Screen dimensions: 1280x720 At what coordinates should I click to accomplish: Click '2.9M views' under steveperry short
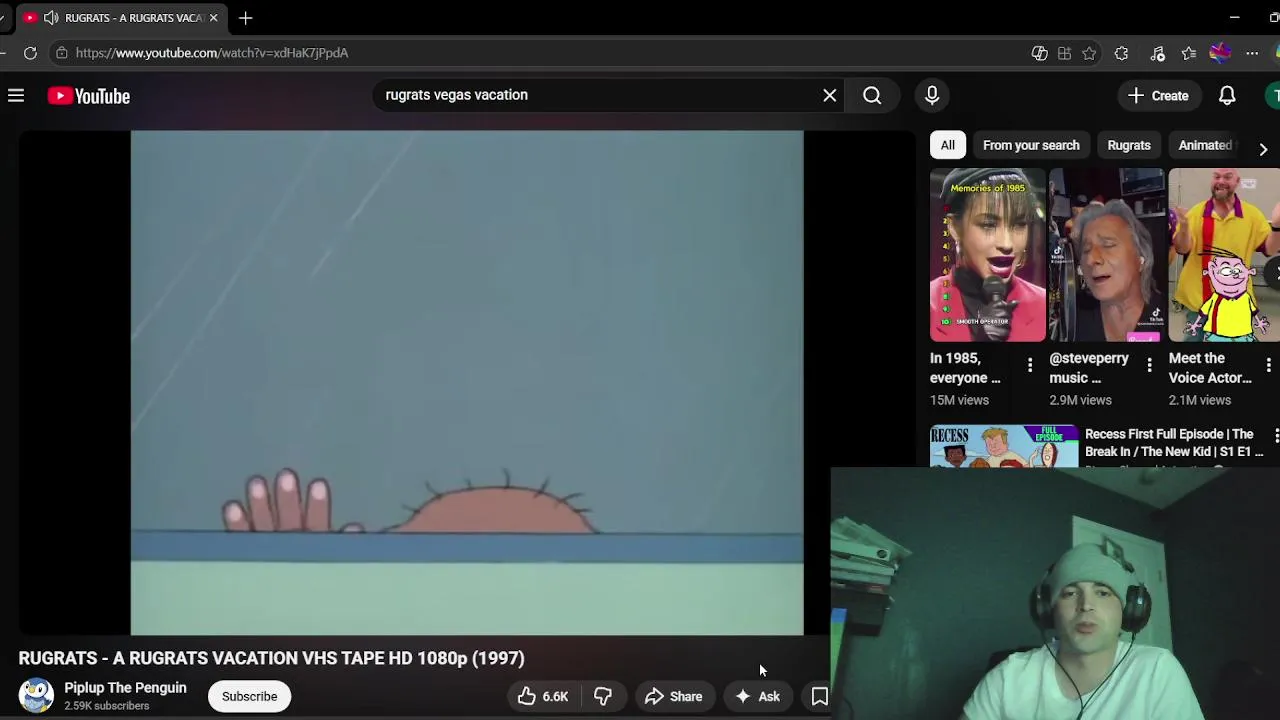pyautogui.click(x=1080, y=400)
